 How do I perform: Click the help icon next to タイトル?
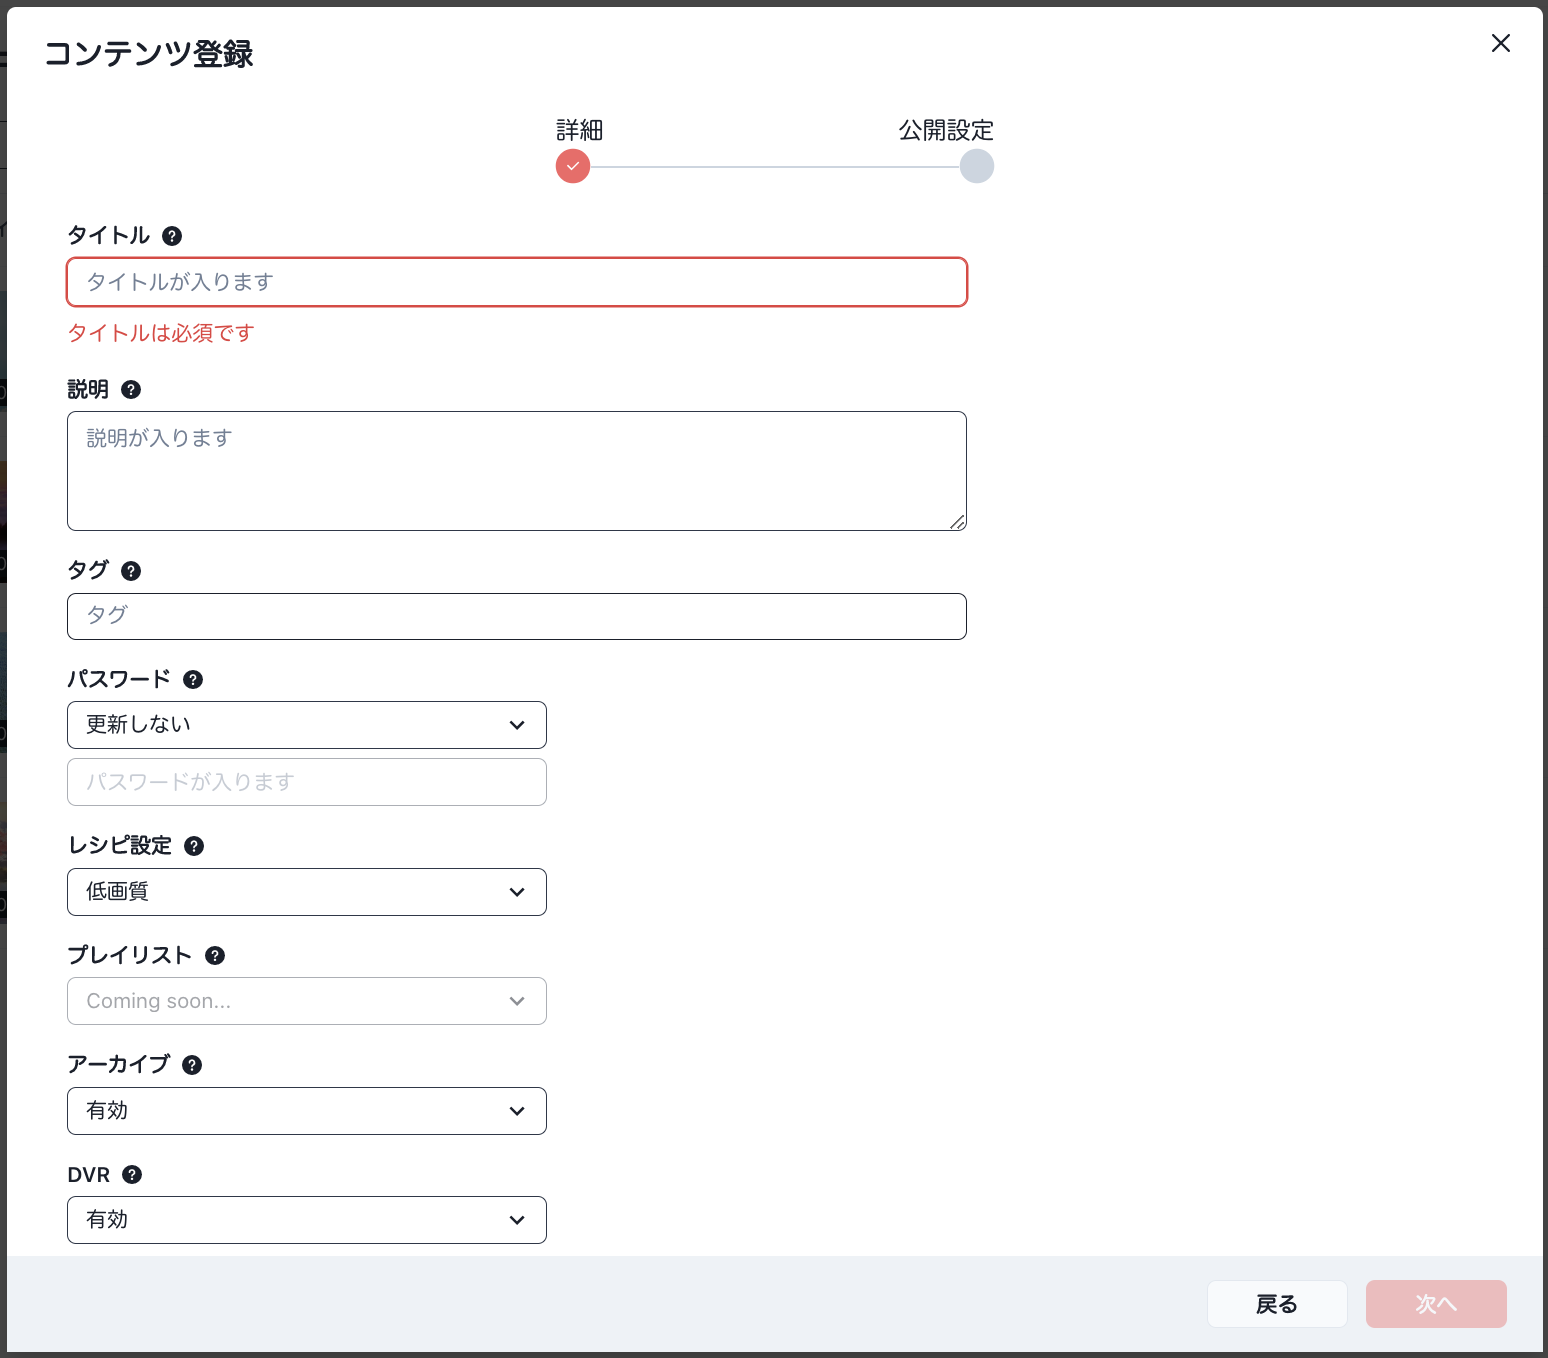(172, 236)
